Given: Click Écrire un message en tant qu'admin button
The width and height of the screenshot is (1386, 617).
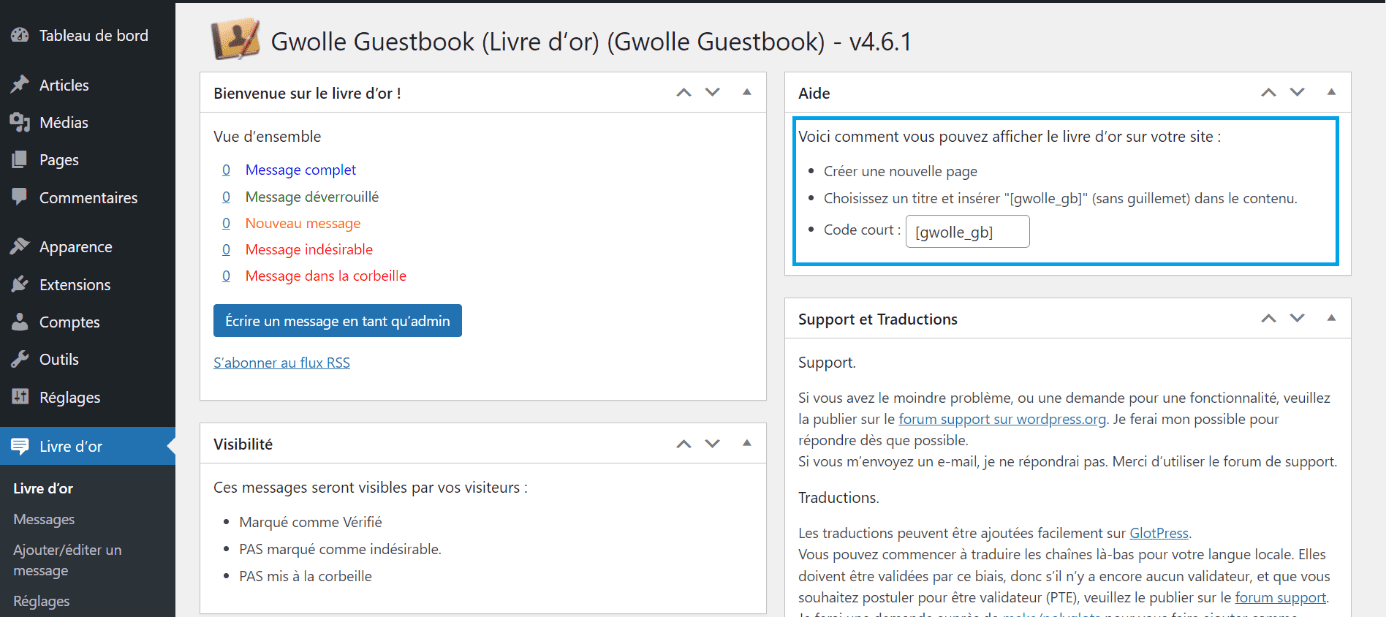Looking at the screenshot, I should (x=337, y=321).
